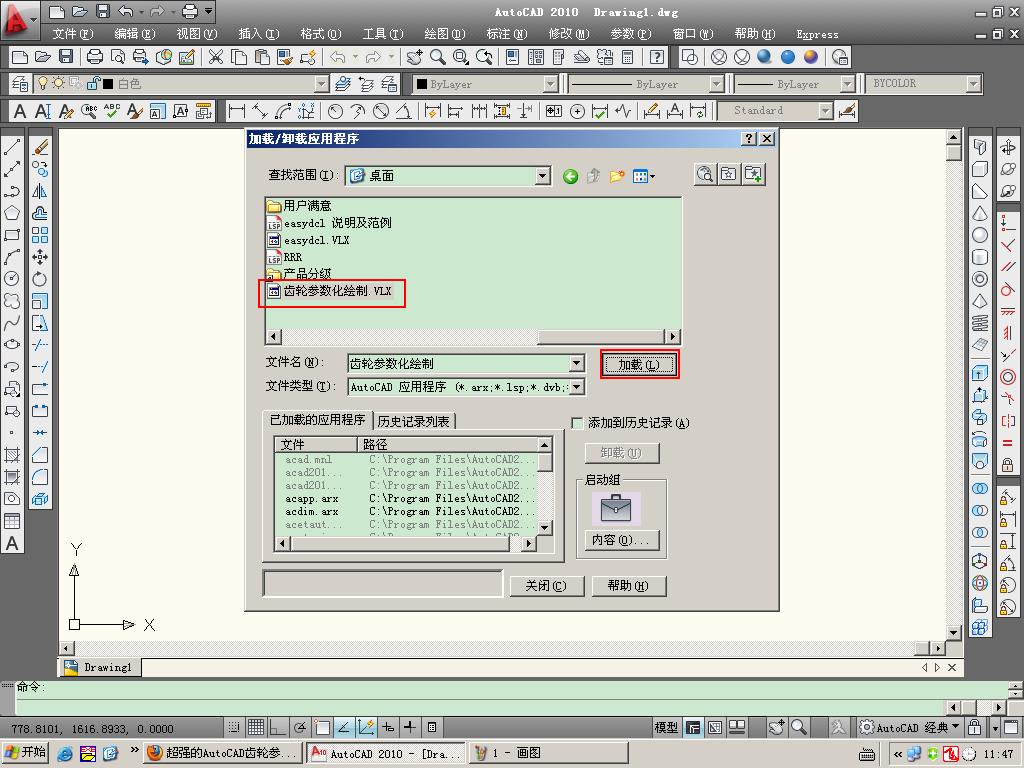Viewport: 1024px width, 768px height.
Task: Select acapp.arx row in loaded list
Action: (x=410, y=498)
